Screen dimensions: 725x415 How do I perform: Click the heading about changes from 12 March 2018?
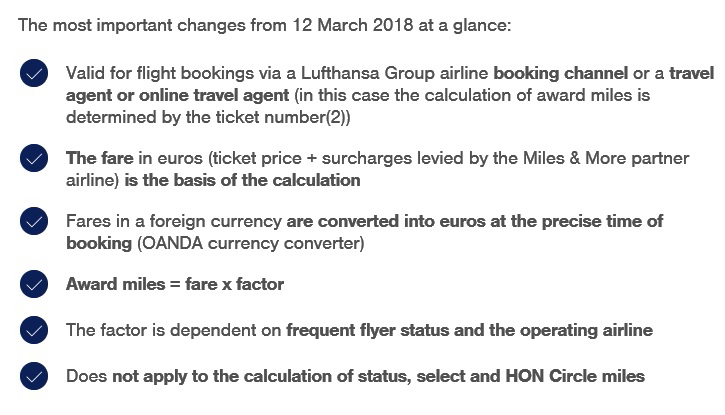pyautogui.click(x=265, y=25)
